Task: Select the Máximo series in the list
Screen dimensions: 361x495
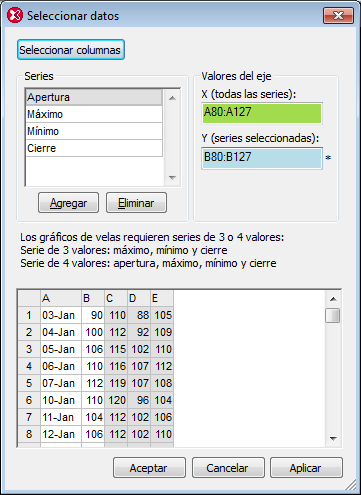Action: tap(94, 114)
